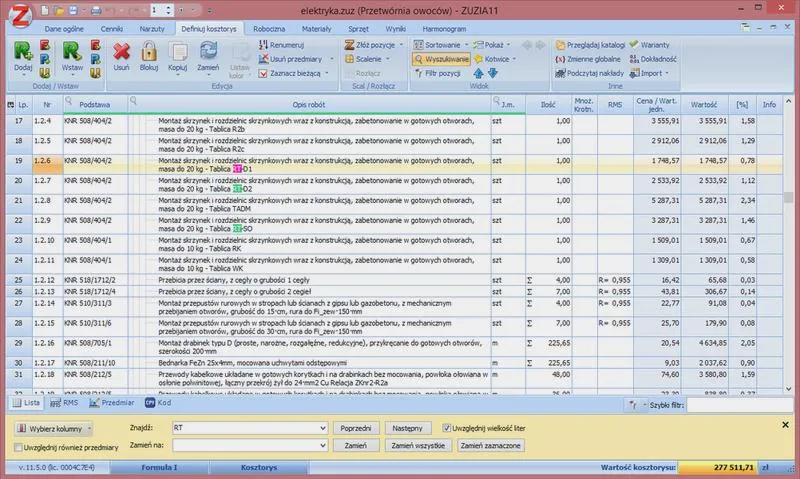Select row 1.2.8 Tablica TADM
800x479 pixels.
tap(394, 205)
